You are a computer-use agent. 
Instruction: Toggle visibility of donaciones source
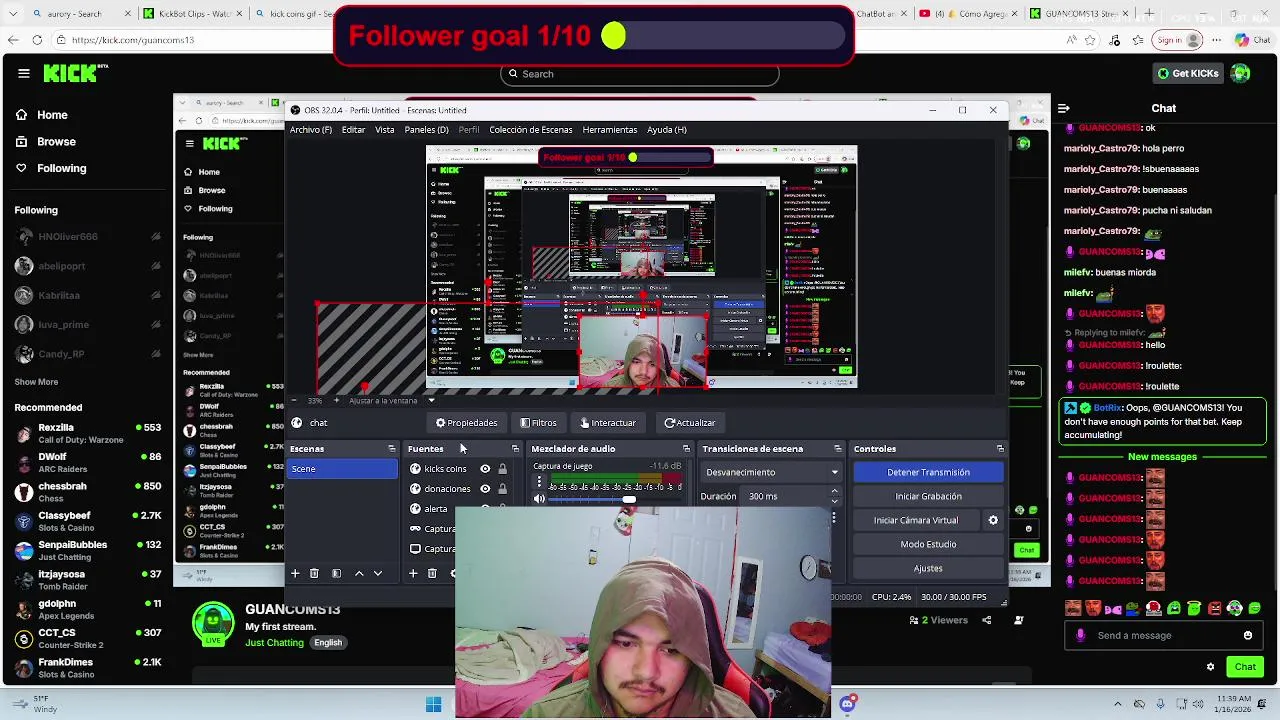(x=485, y=489)
